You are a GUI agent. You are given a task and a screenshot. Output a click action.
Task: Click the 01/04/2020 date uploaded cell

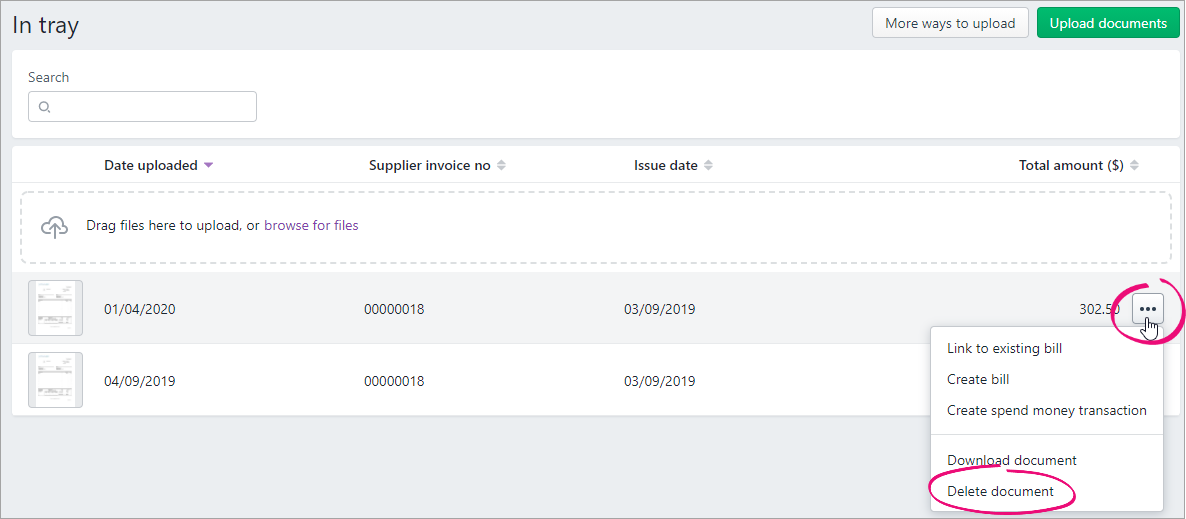pyautogui.click(x=140, y=309)
